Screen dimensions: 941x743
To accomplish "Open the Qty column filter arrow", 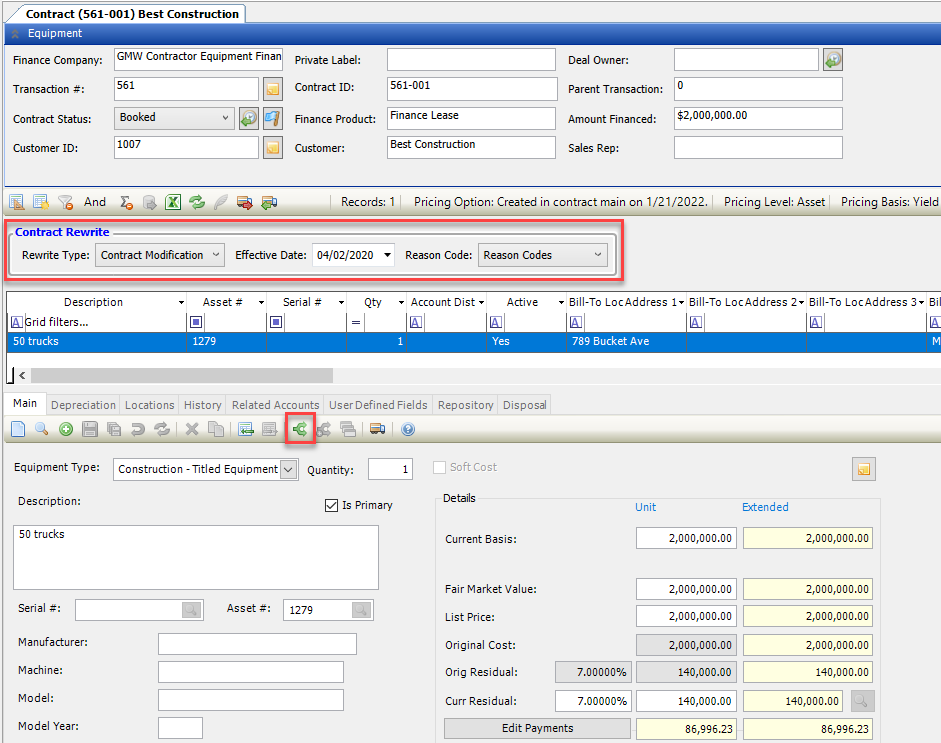I will [x=401, y=302].
